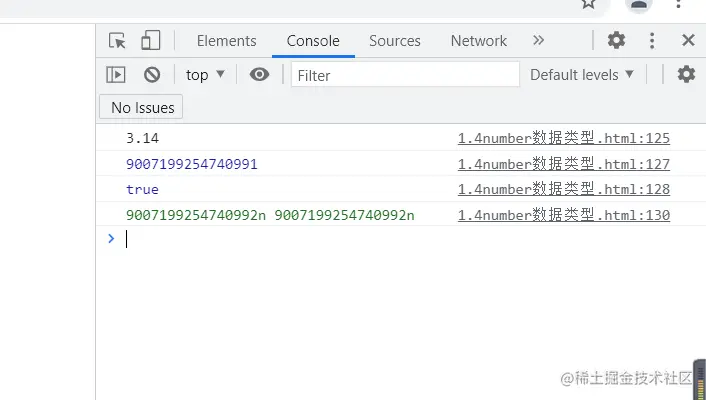Select the 3.14 console output
Image resolution: width=706 pixels, height=400 pixels.
(x=142, y=138)
